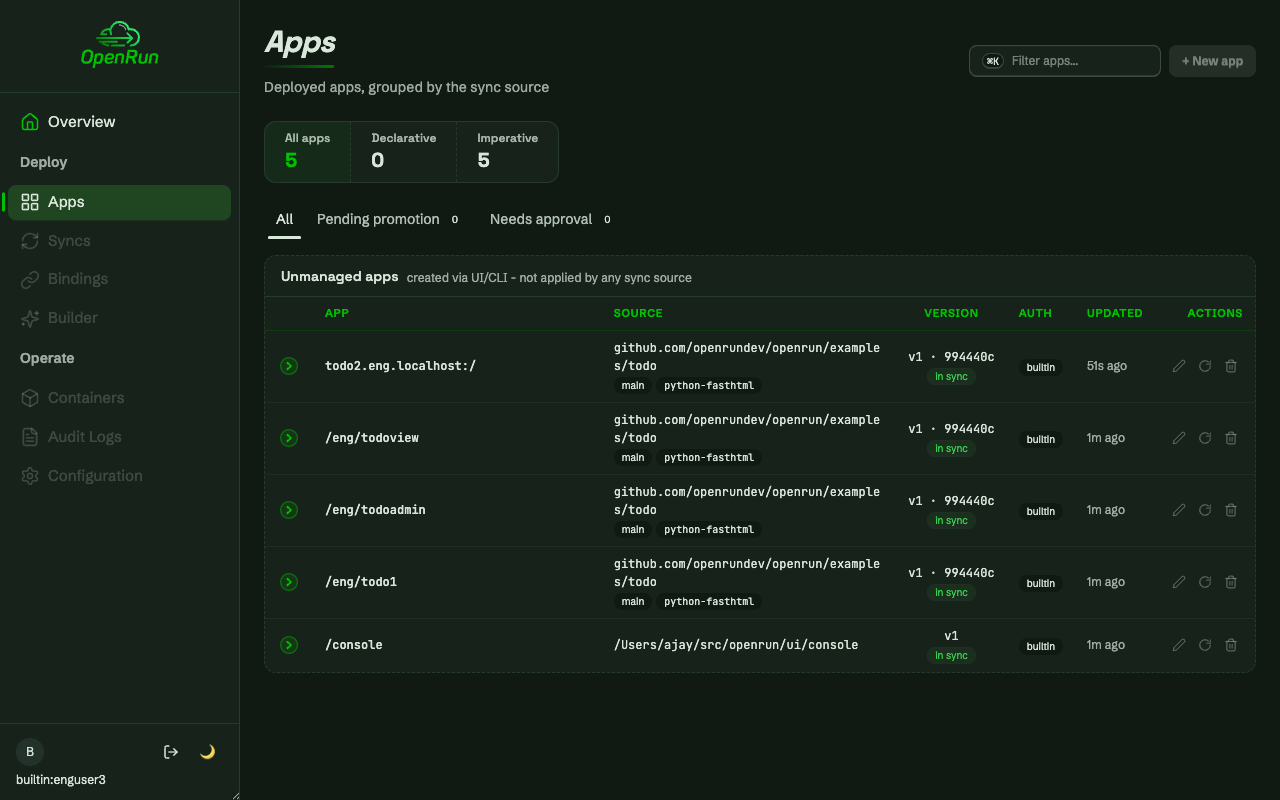
Task: Reload the /console app
Action: (x=1205, y=645)
